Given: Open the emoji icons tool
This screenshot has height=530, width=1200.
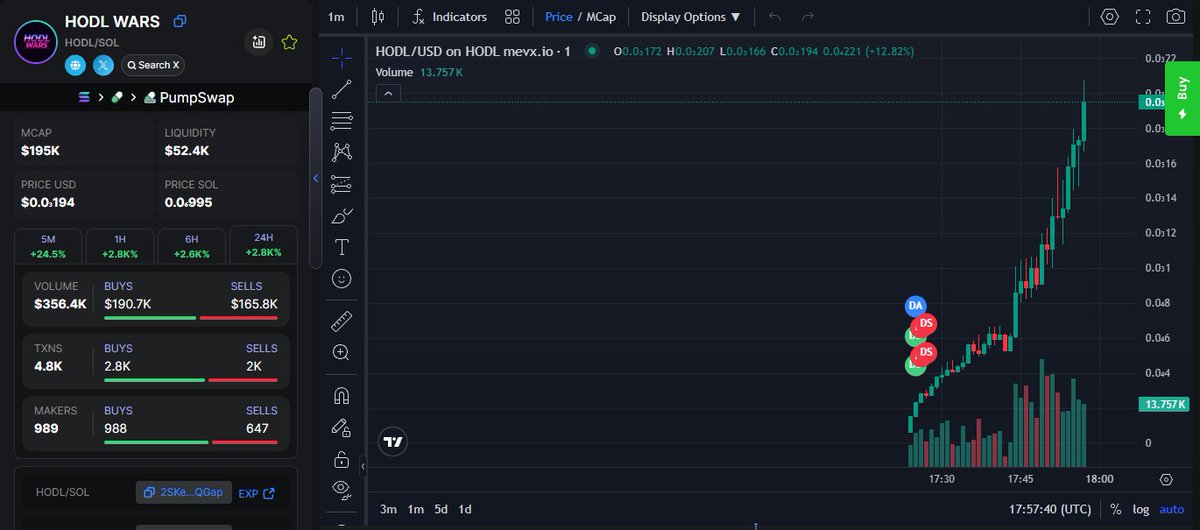Looking at the screenshot, I should pos(342,279).
